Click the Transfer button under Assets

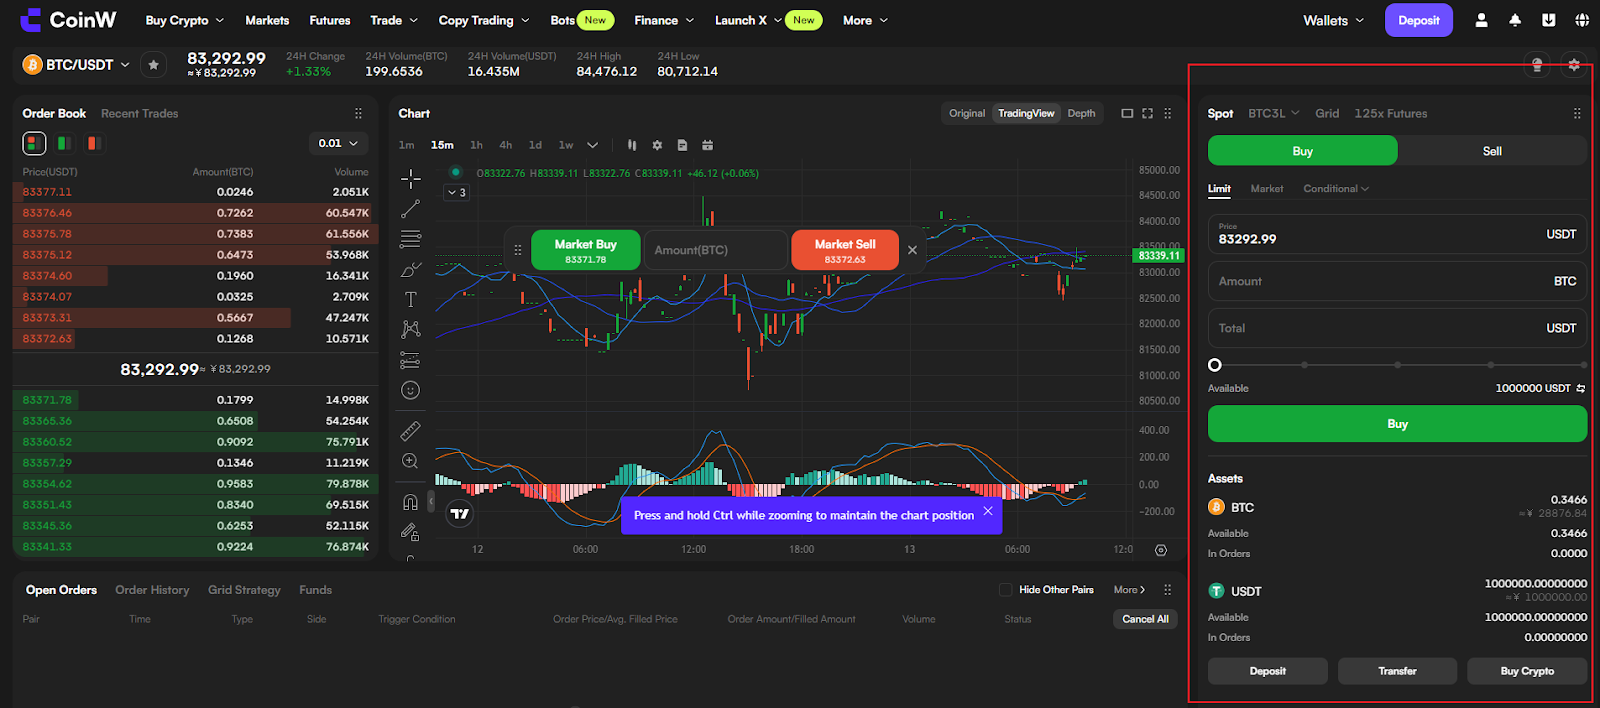(1397, 671)
